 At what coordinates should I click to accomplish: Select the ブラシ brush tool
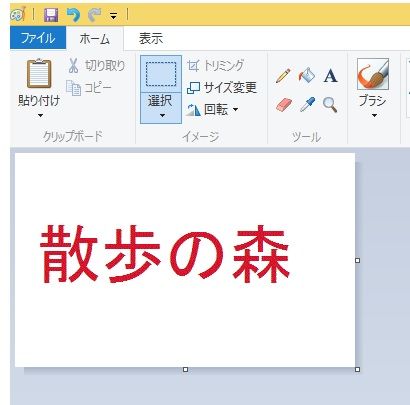373,74
